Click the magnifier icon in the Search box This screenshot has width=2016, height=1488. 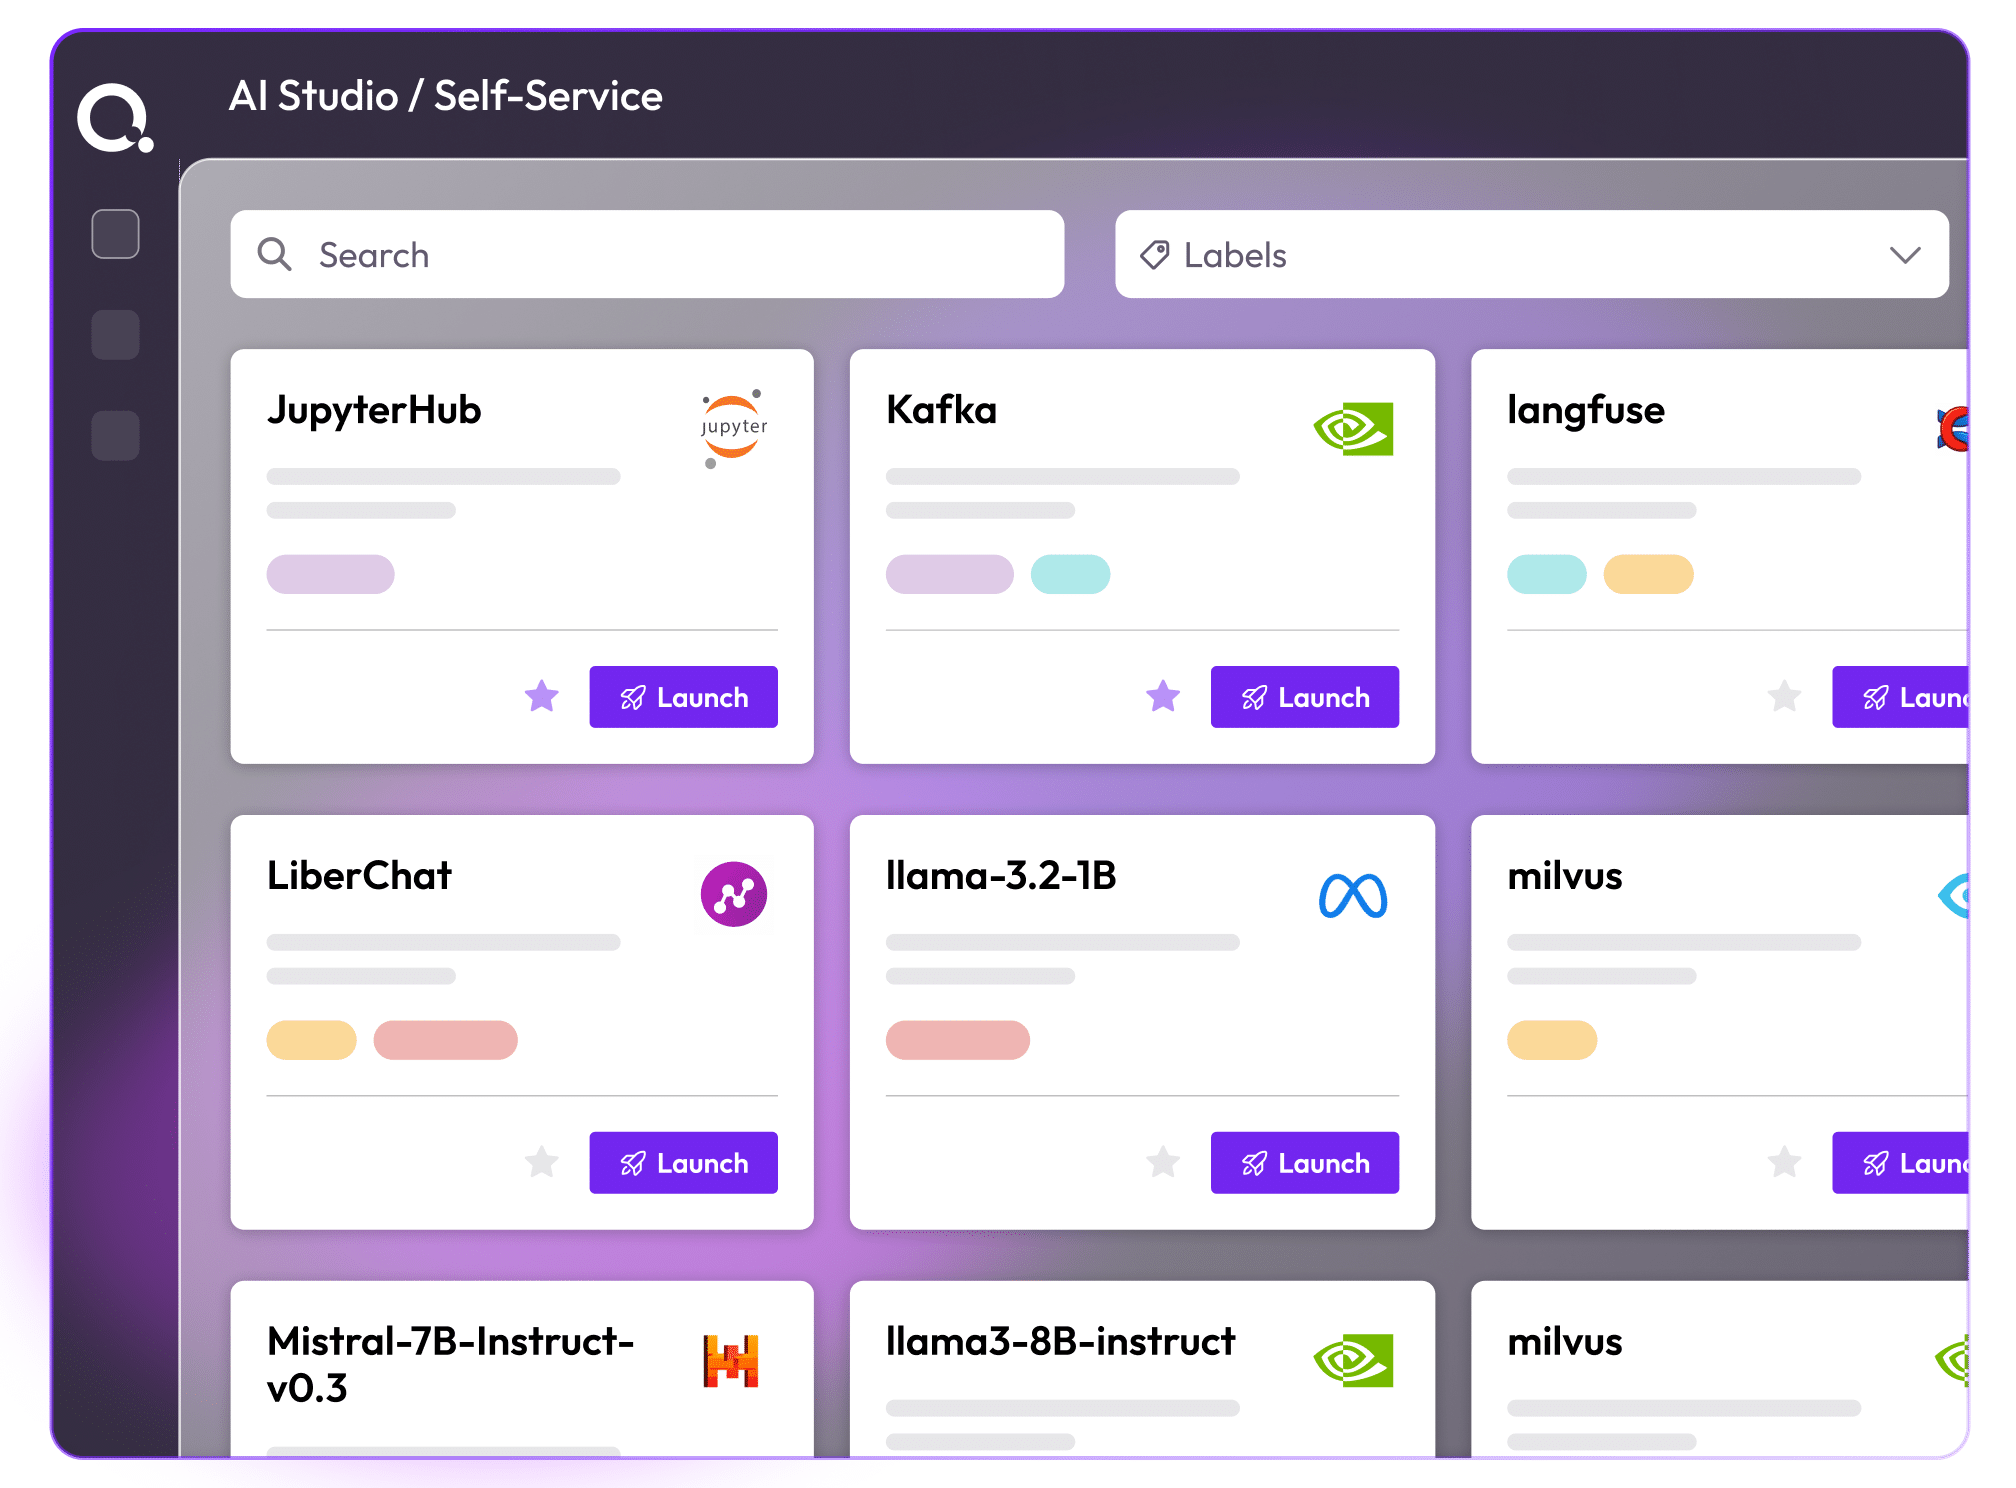point(274,254)
